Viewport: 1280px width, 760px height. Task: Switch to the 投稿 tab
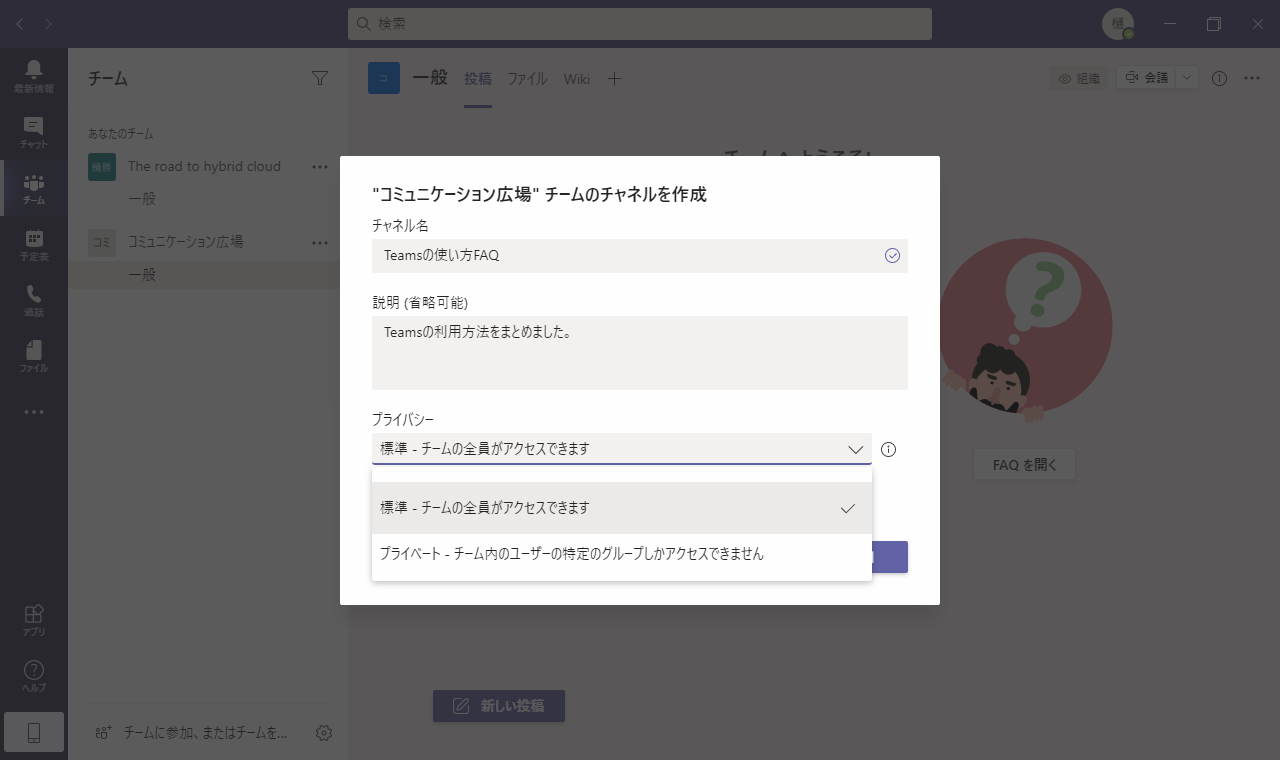click(x=478, y=78)
